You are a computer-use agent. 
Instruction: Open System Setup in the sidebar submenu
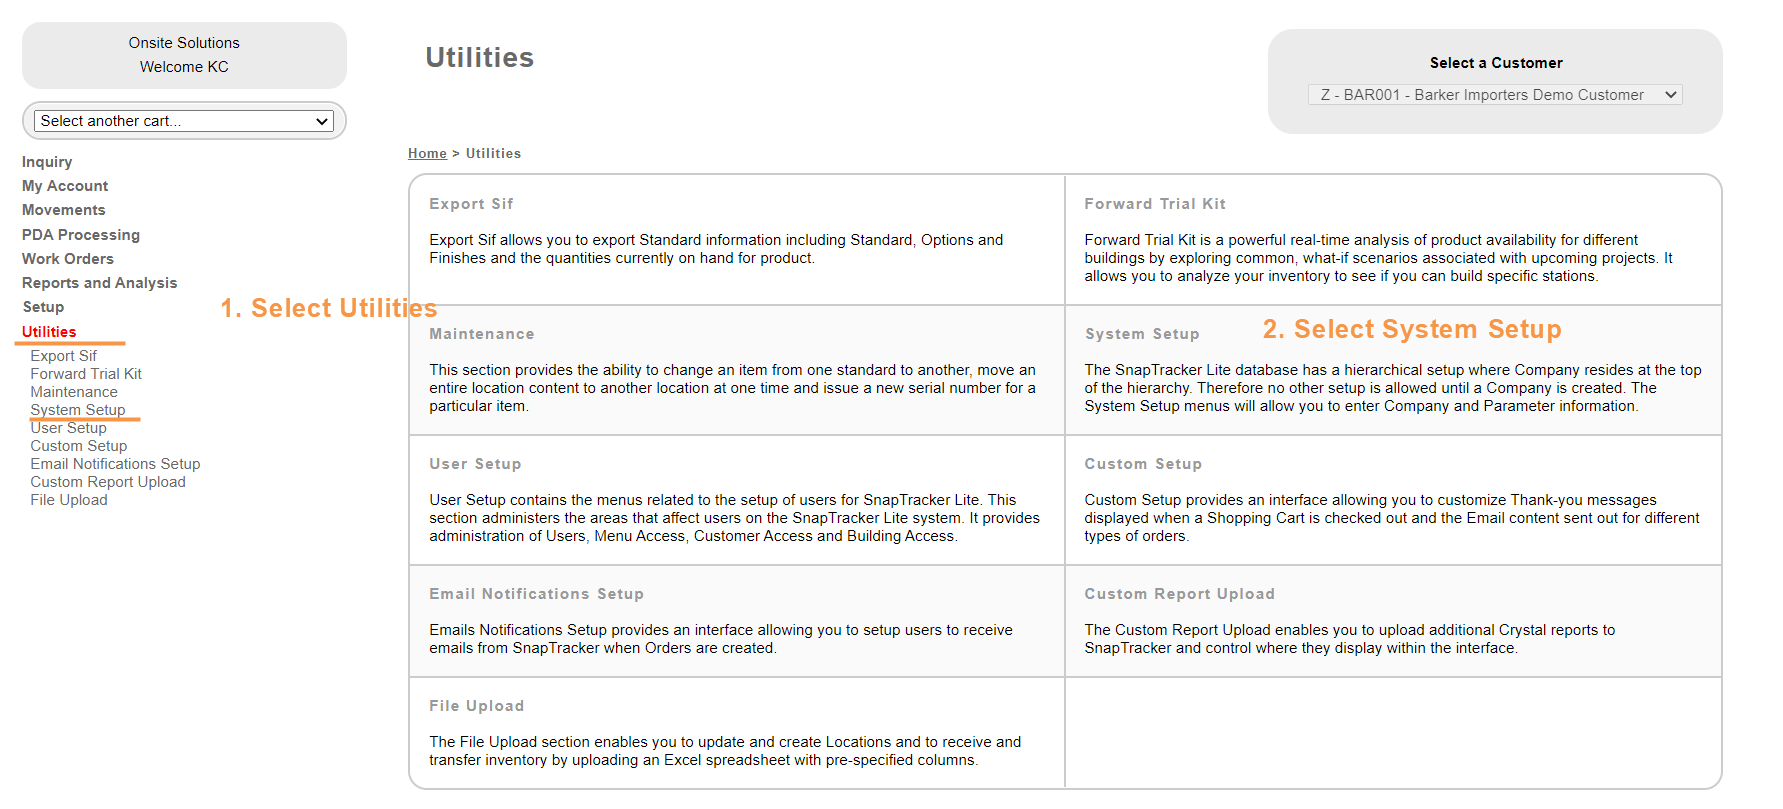(x=78, y=410)
